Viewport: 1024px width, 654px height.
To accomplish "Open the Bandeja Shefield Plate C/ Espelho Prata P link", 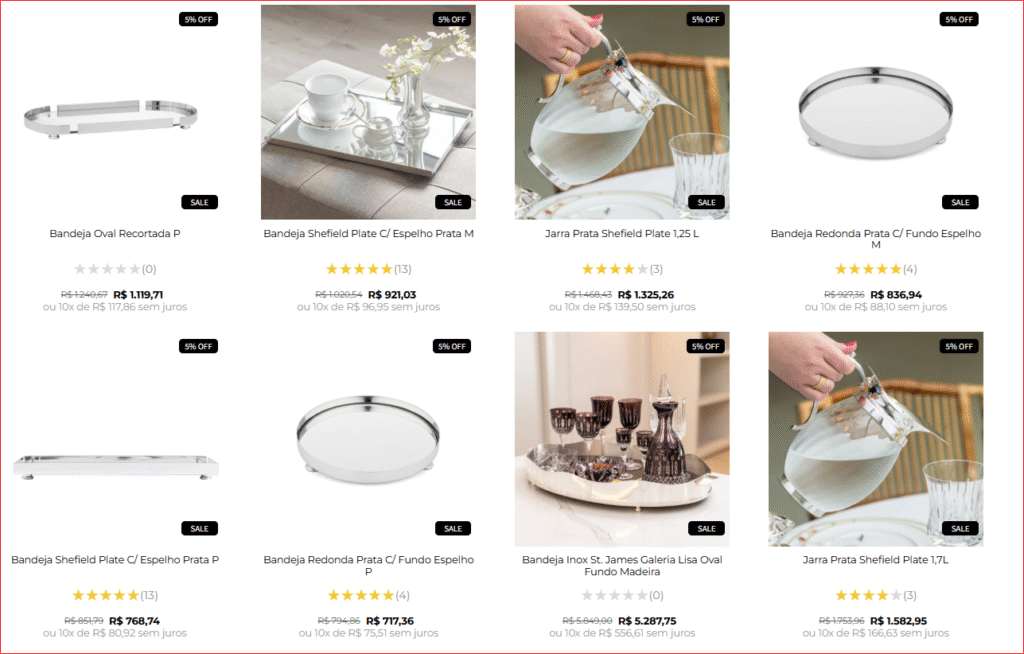I will coord(115,560).
